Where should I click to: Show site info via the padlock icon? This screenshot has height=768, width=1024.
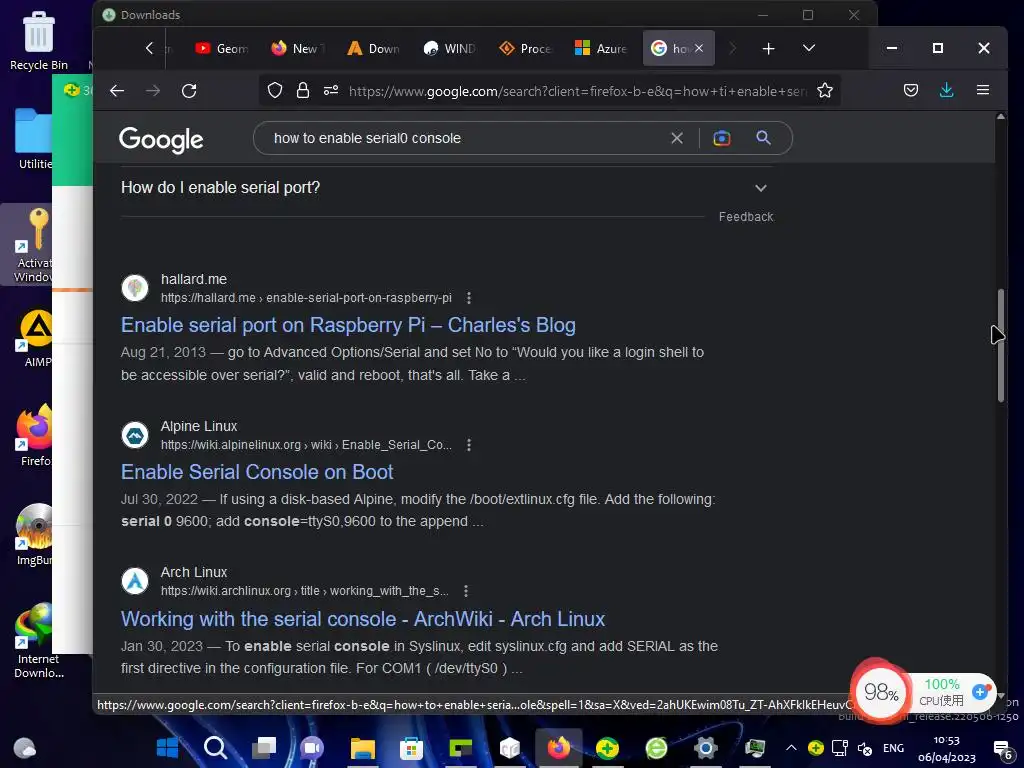pos(302,90)
